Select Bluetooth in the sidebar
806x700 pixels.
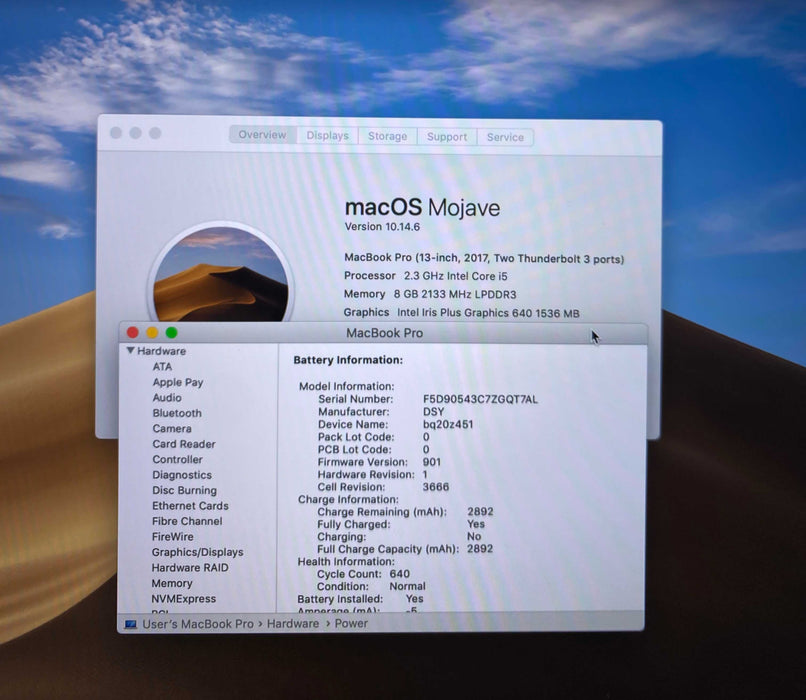177,413
